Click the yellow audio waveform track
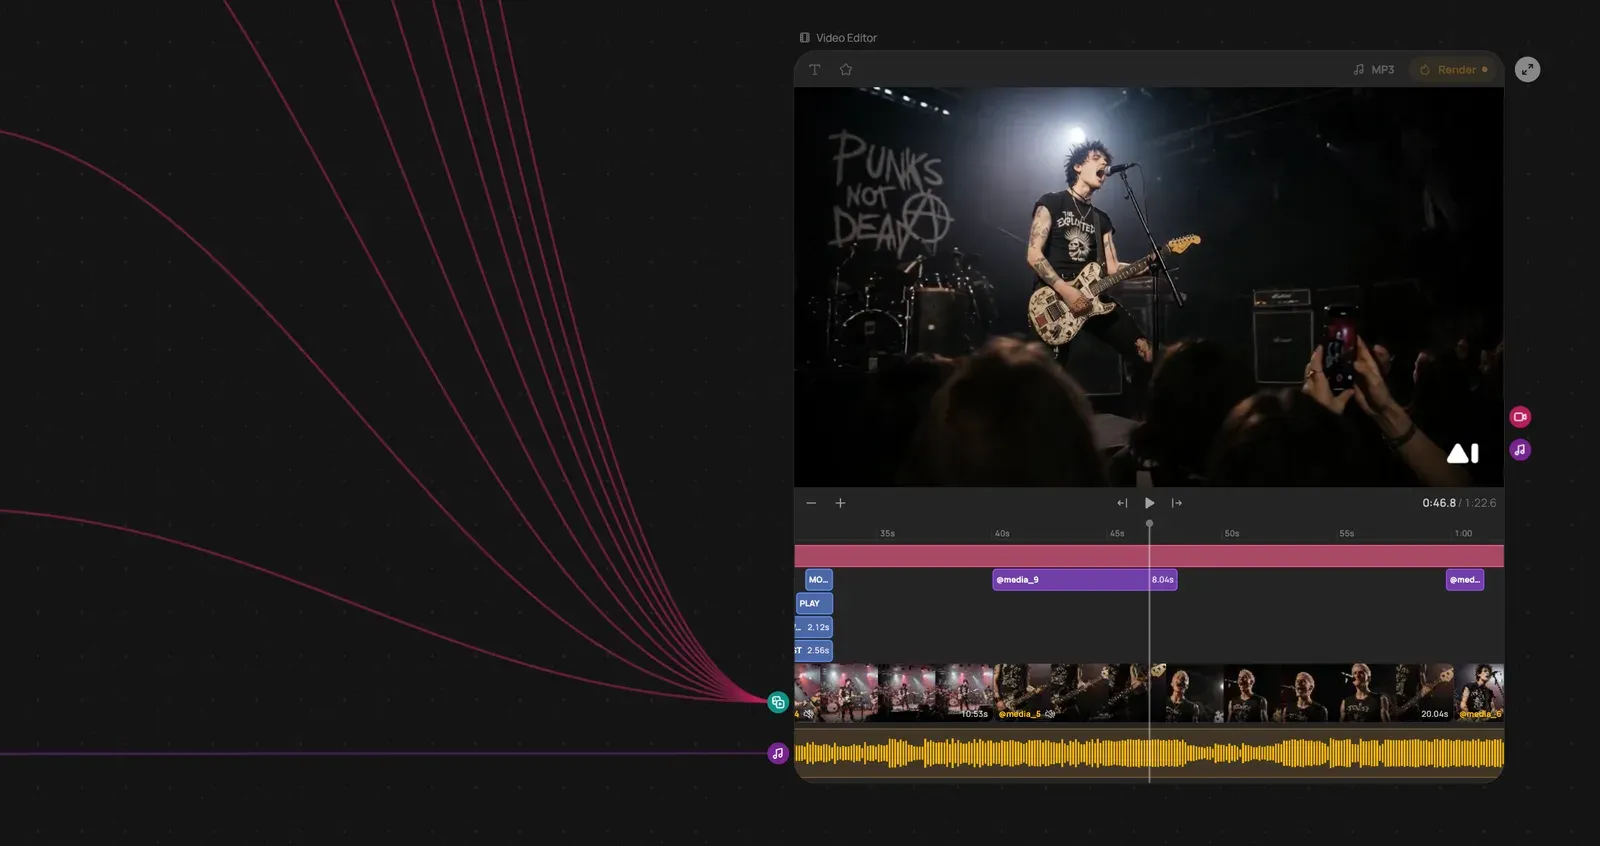Viewport: 1600px width, 846px height. point(1149,753)
